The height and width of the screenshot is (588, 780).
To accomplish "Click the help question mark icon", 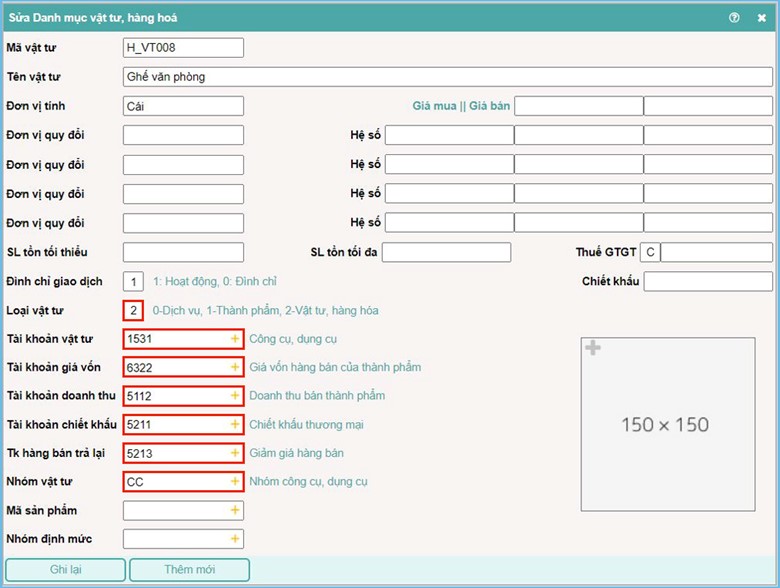I will [x=735, y=17].
